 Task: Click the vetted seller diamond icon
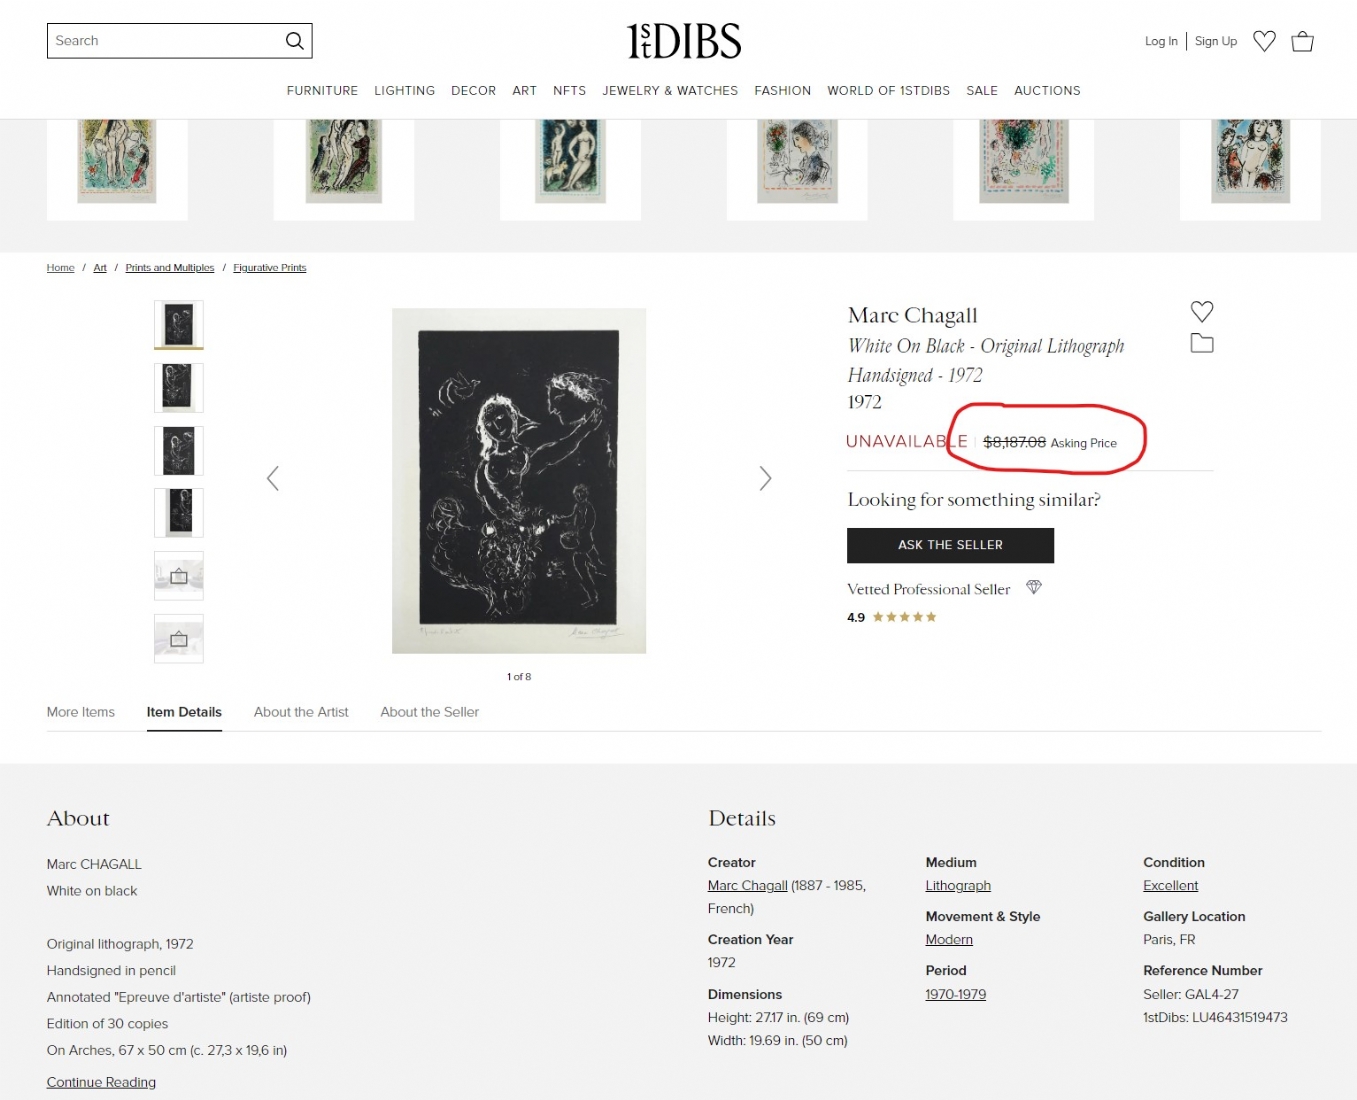point(1034,587)
